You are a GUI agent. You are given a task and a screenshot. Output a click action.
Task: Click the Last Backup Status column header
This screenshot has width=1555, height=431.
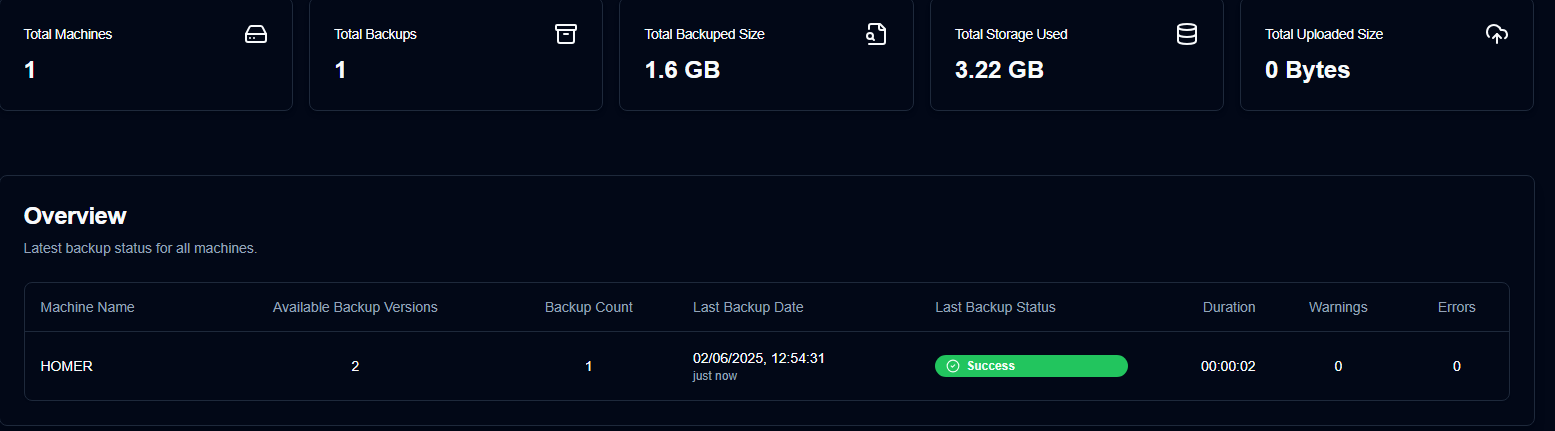click(995, 307)
